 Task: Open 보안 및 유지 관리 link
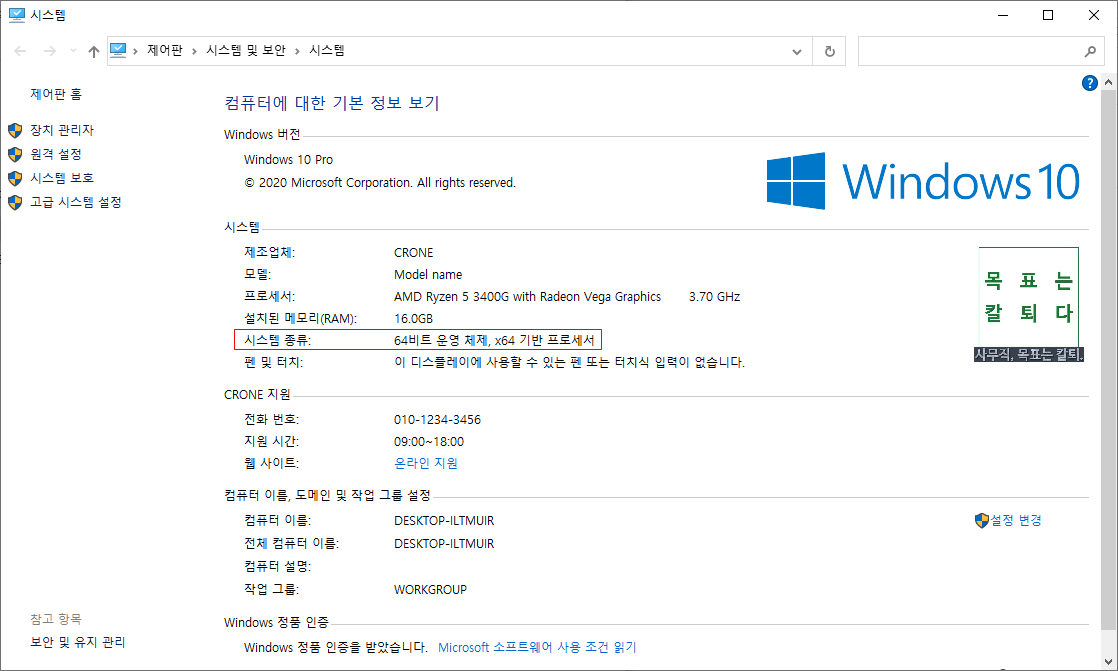coord(78,642)
